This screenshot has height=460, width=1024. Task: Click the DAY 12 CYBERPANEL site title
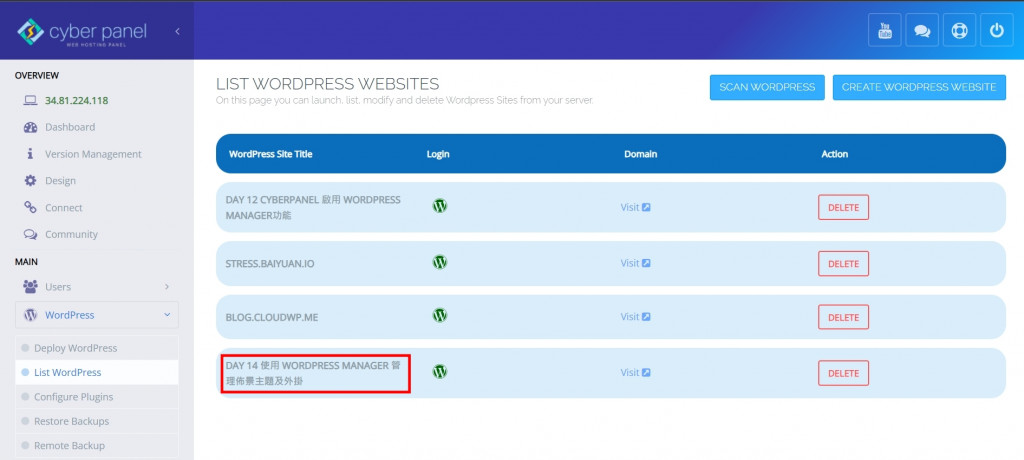click(313, 207)
